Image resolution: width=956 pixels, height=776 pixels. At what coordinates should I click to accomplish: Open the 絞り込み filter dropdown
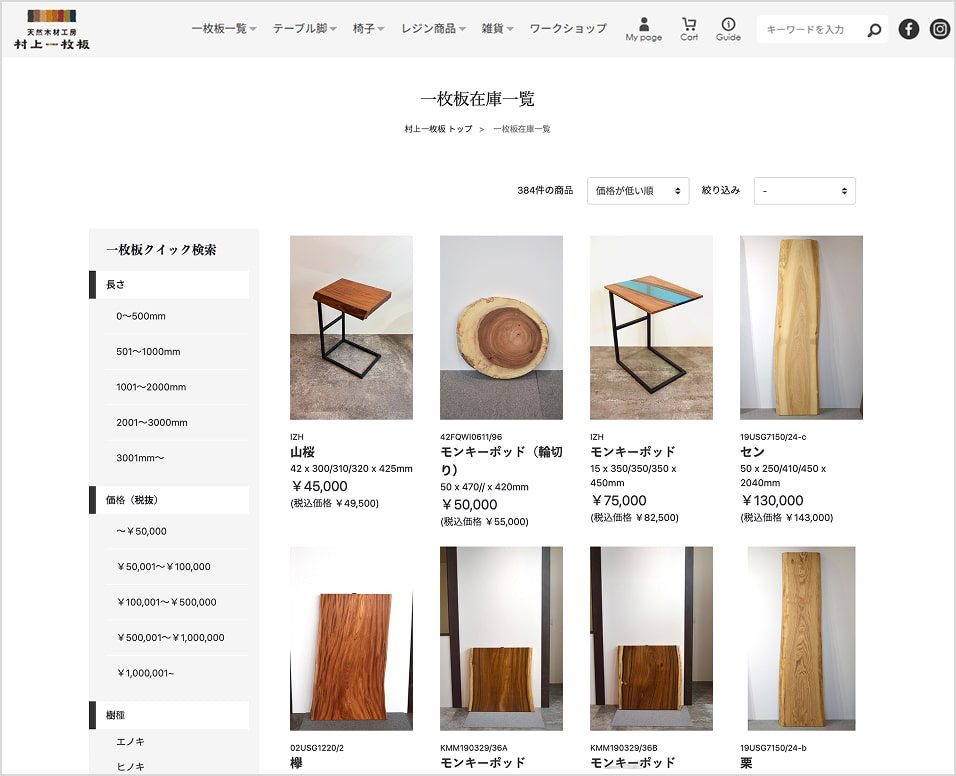[804, 190]
